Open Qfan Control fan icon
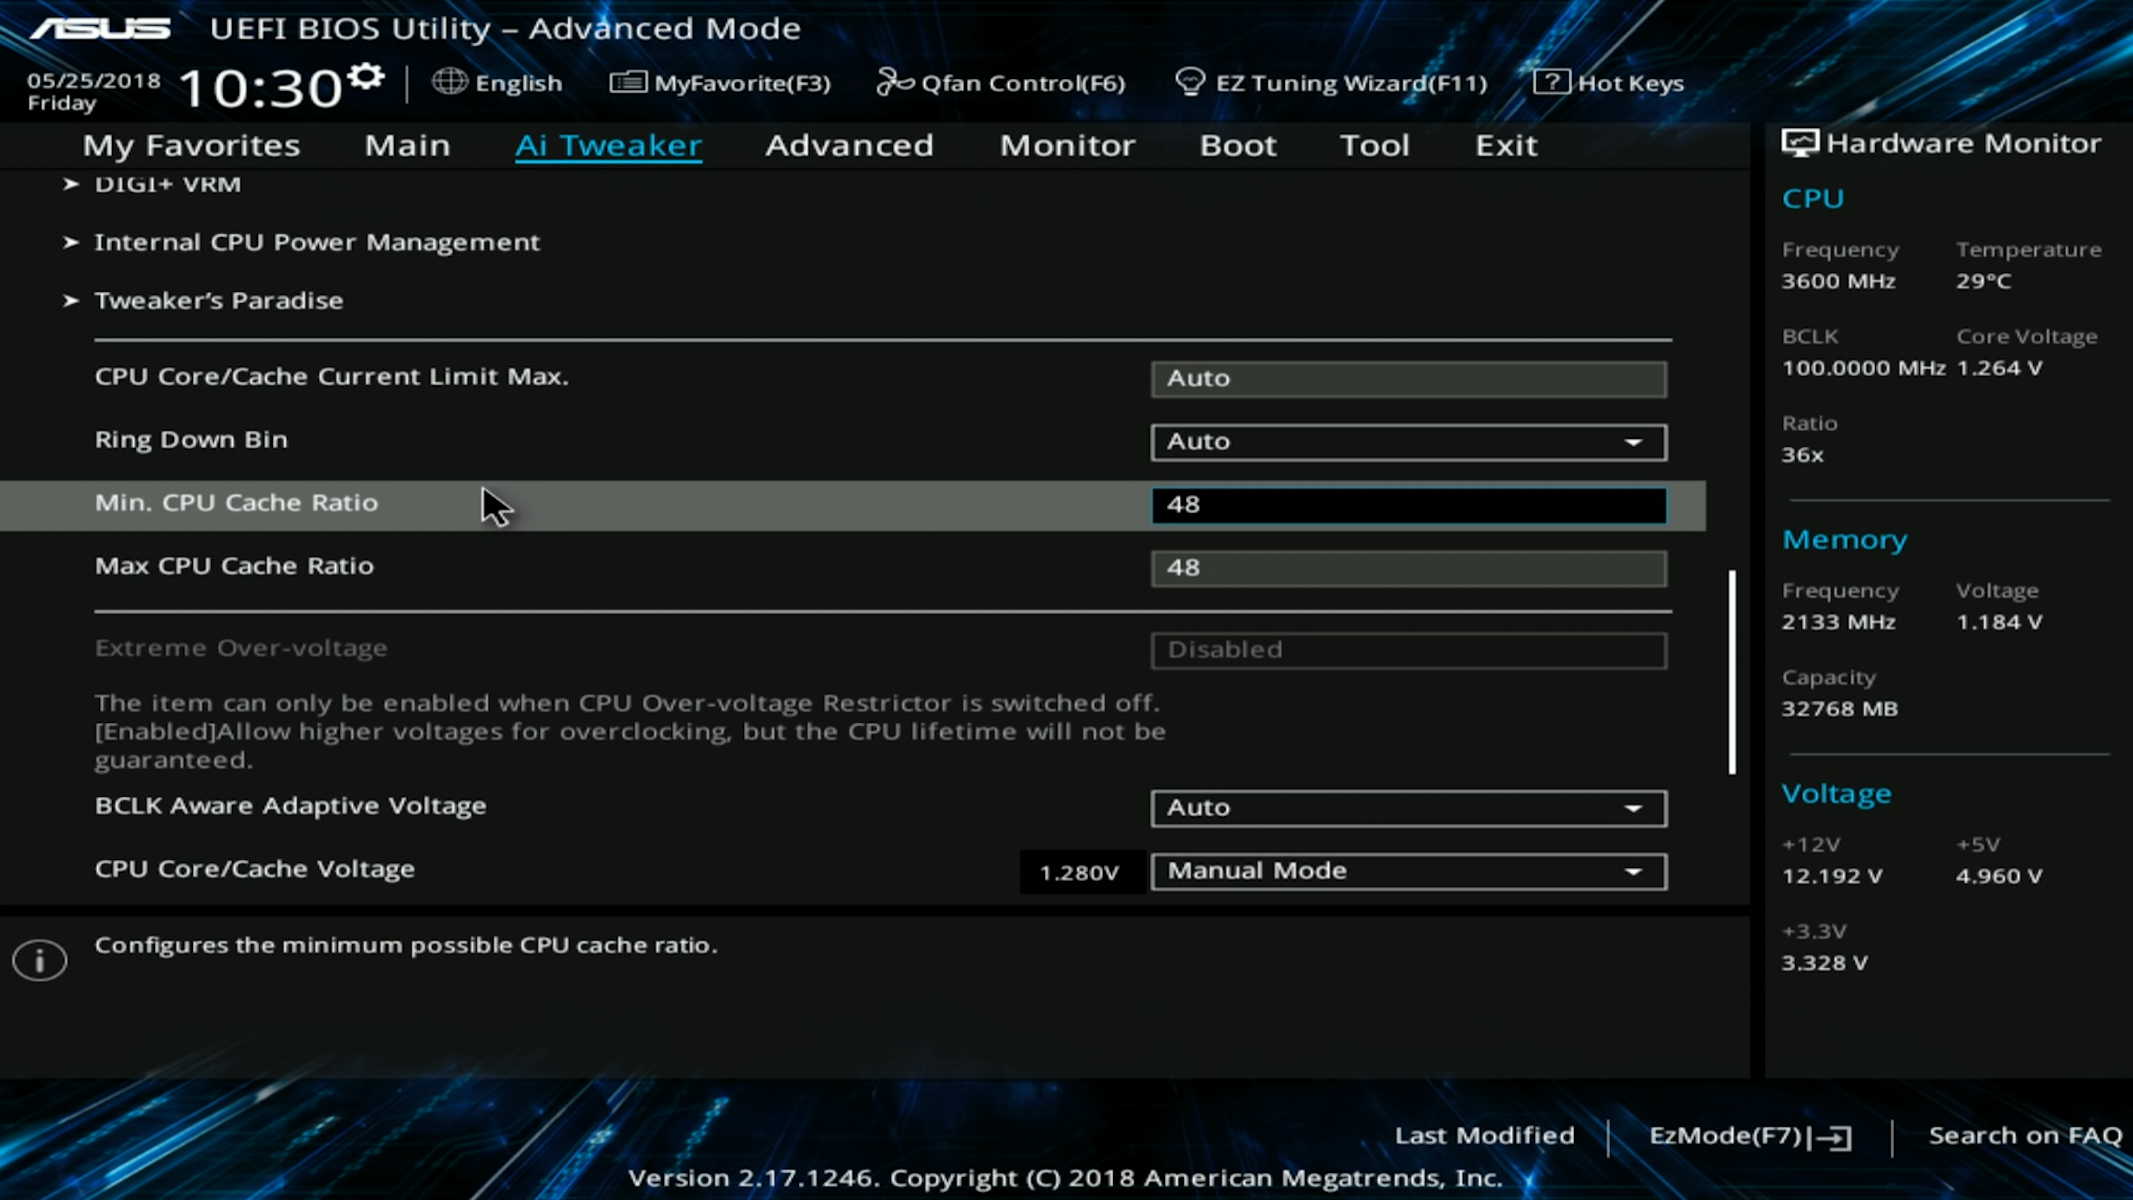Image resolution: width=2133 pixels, height=1200 pixels. click(894, 82)
